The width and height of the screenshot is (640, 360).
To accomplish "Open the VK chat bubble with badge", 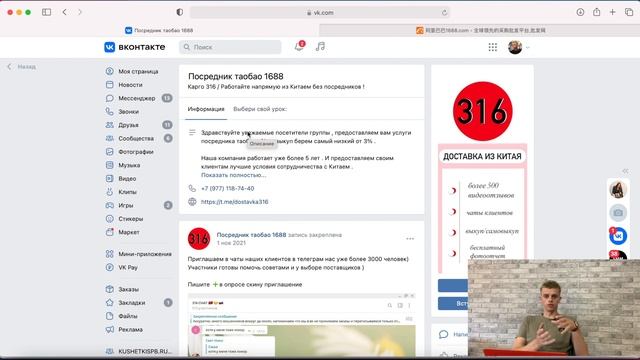I will (x=618, y=236).
